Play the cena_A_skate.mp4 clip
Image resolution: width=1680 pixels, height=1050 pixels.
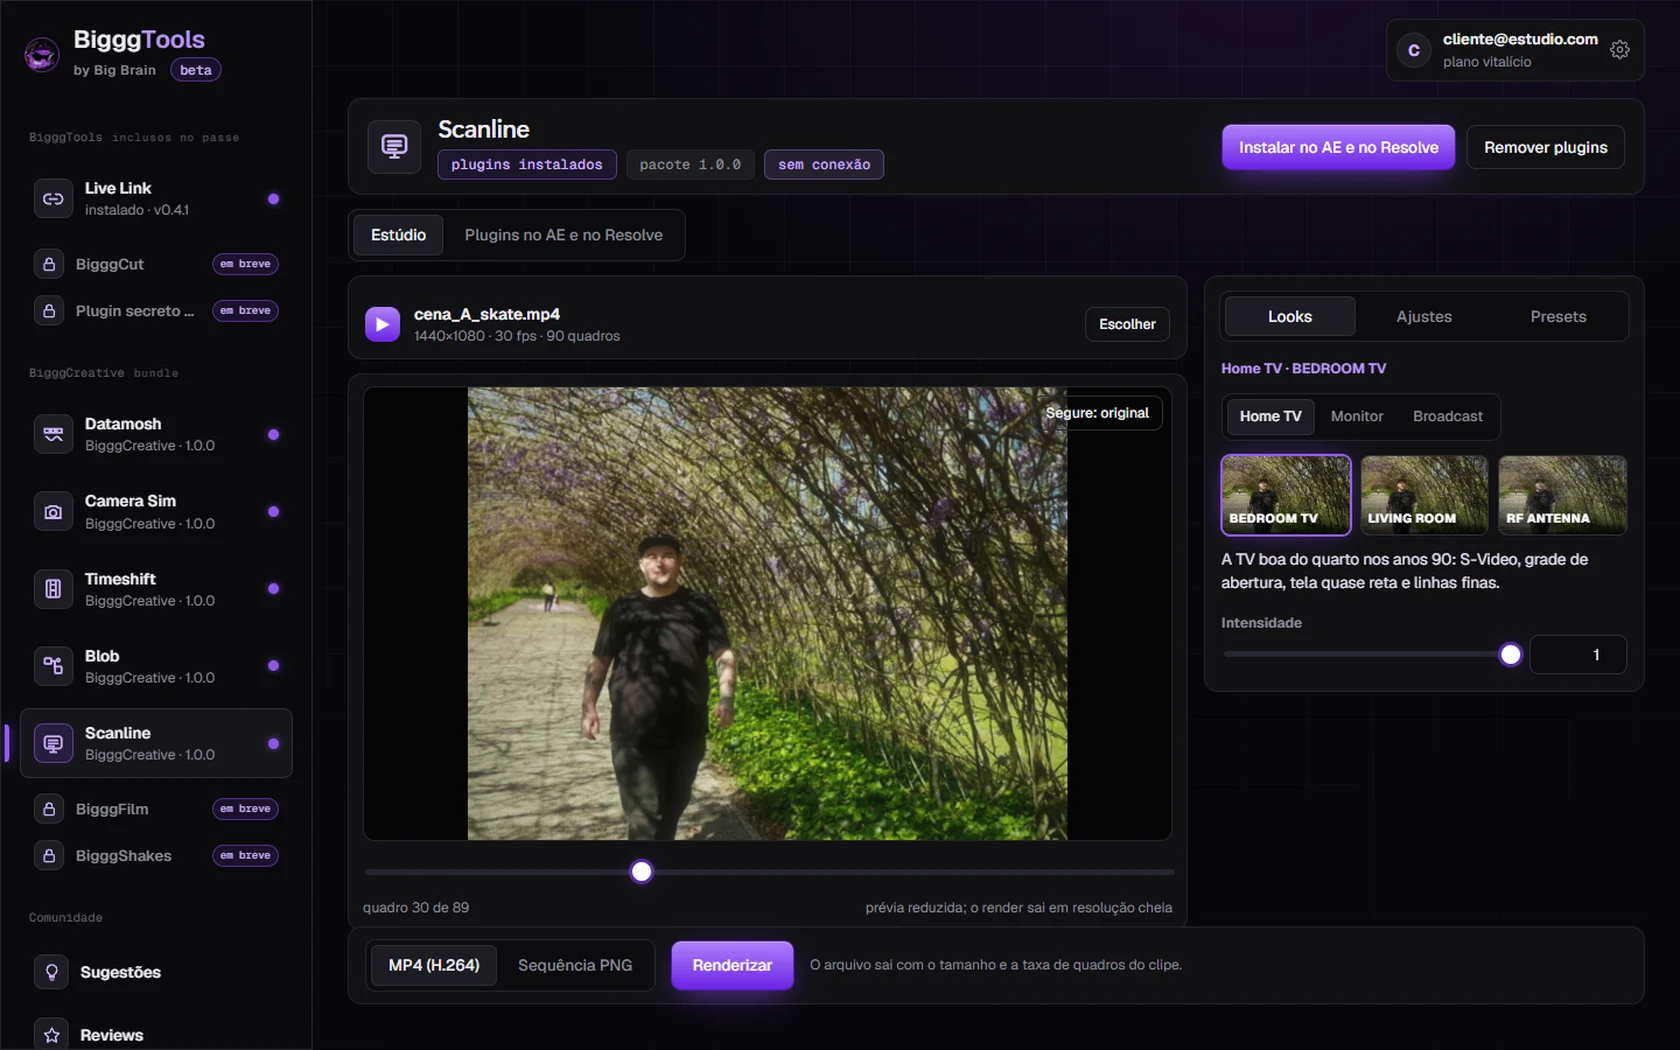pos(382,324)
